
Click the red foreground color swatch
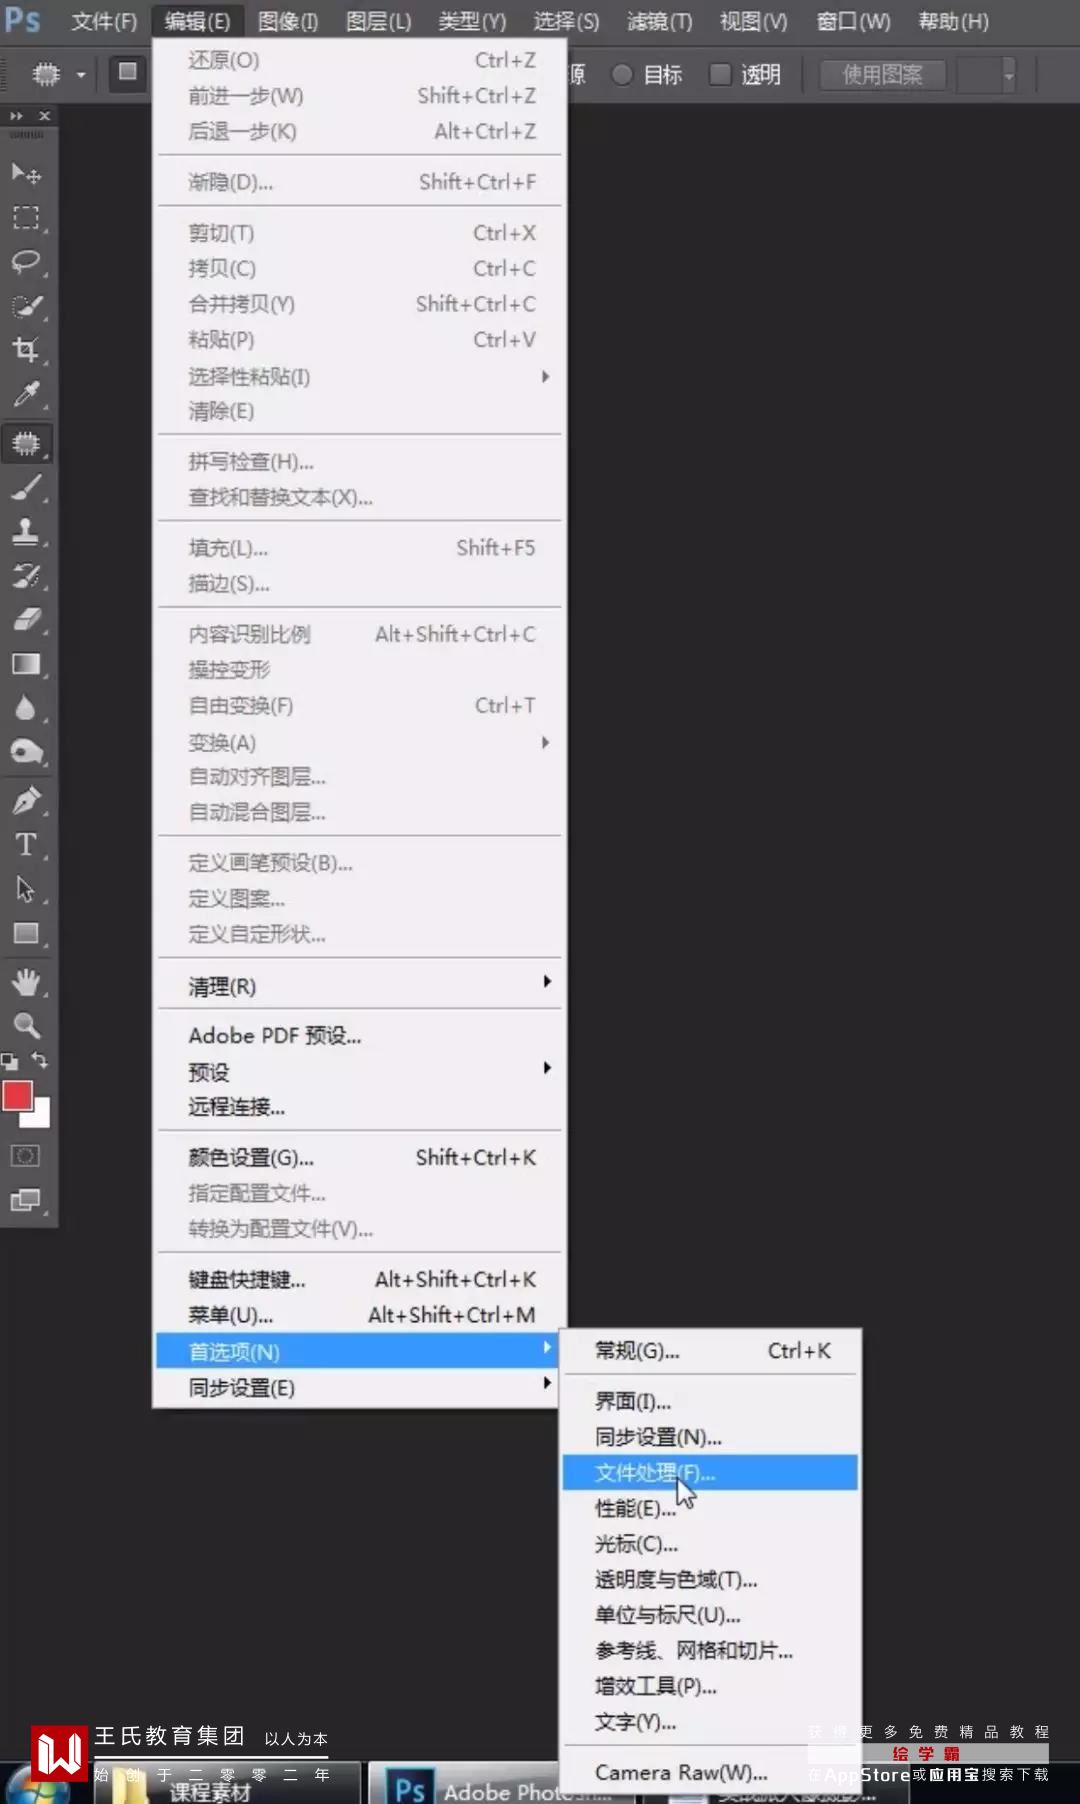coord(17,1096)
